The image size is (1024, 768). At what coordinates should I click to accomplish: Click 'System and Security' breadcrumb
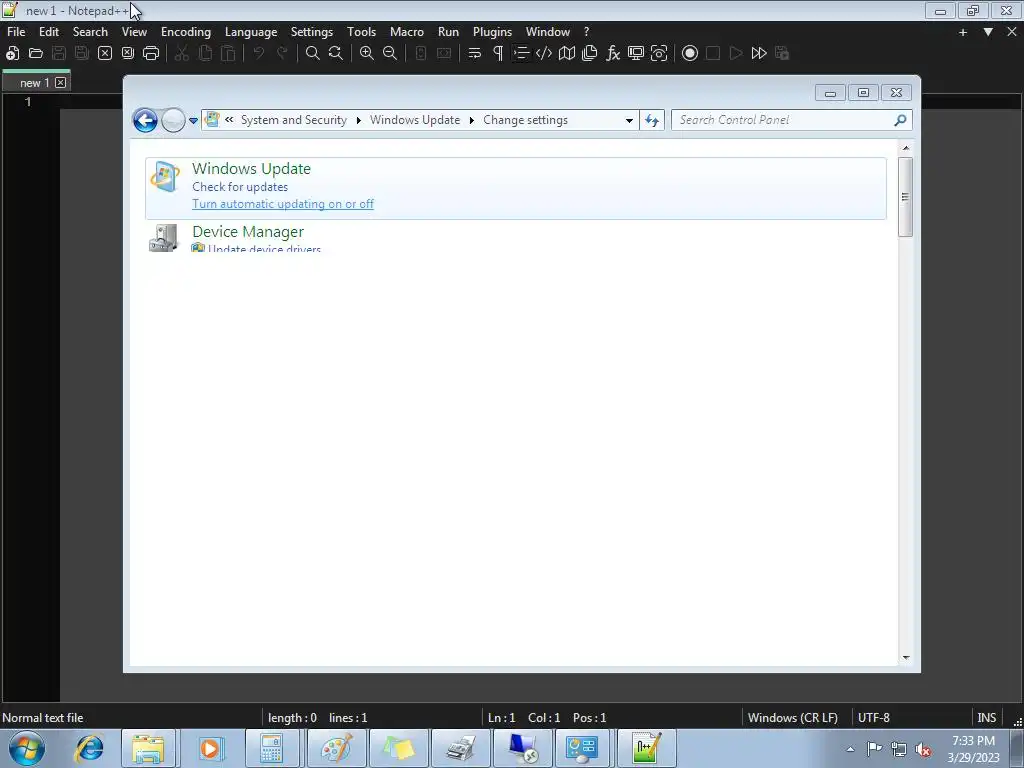(294, 120)
